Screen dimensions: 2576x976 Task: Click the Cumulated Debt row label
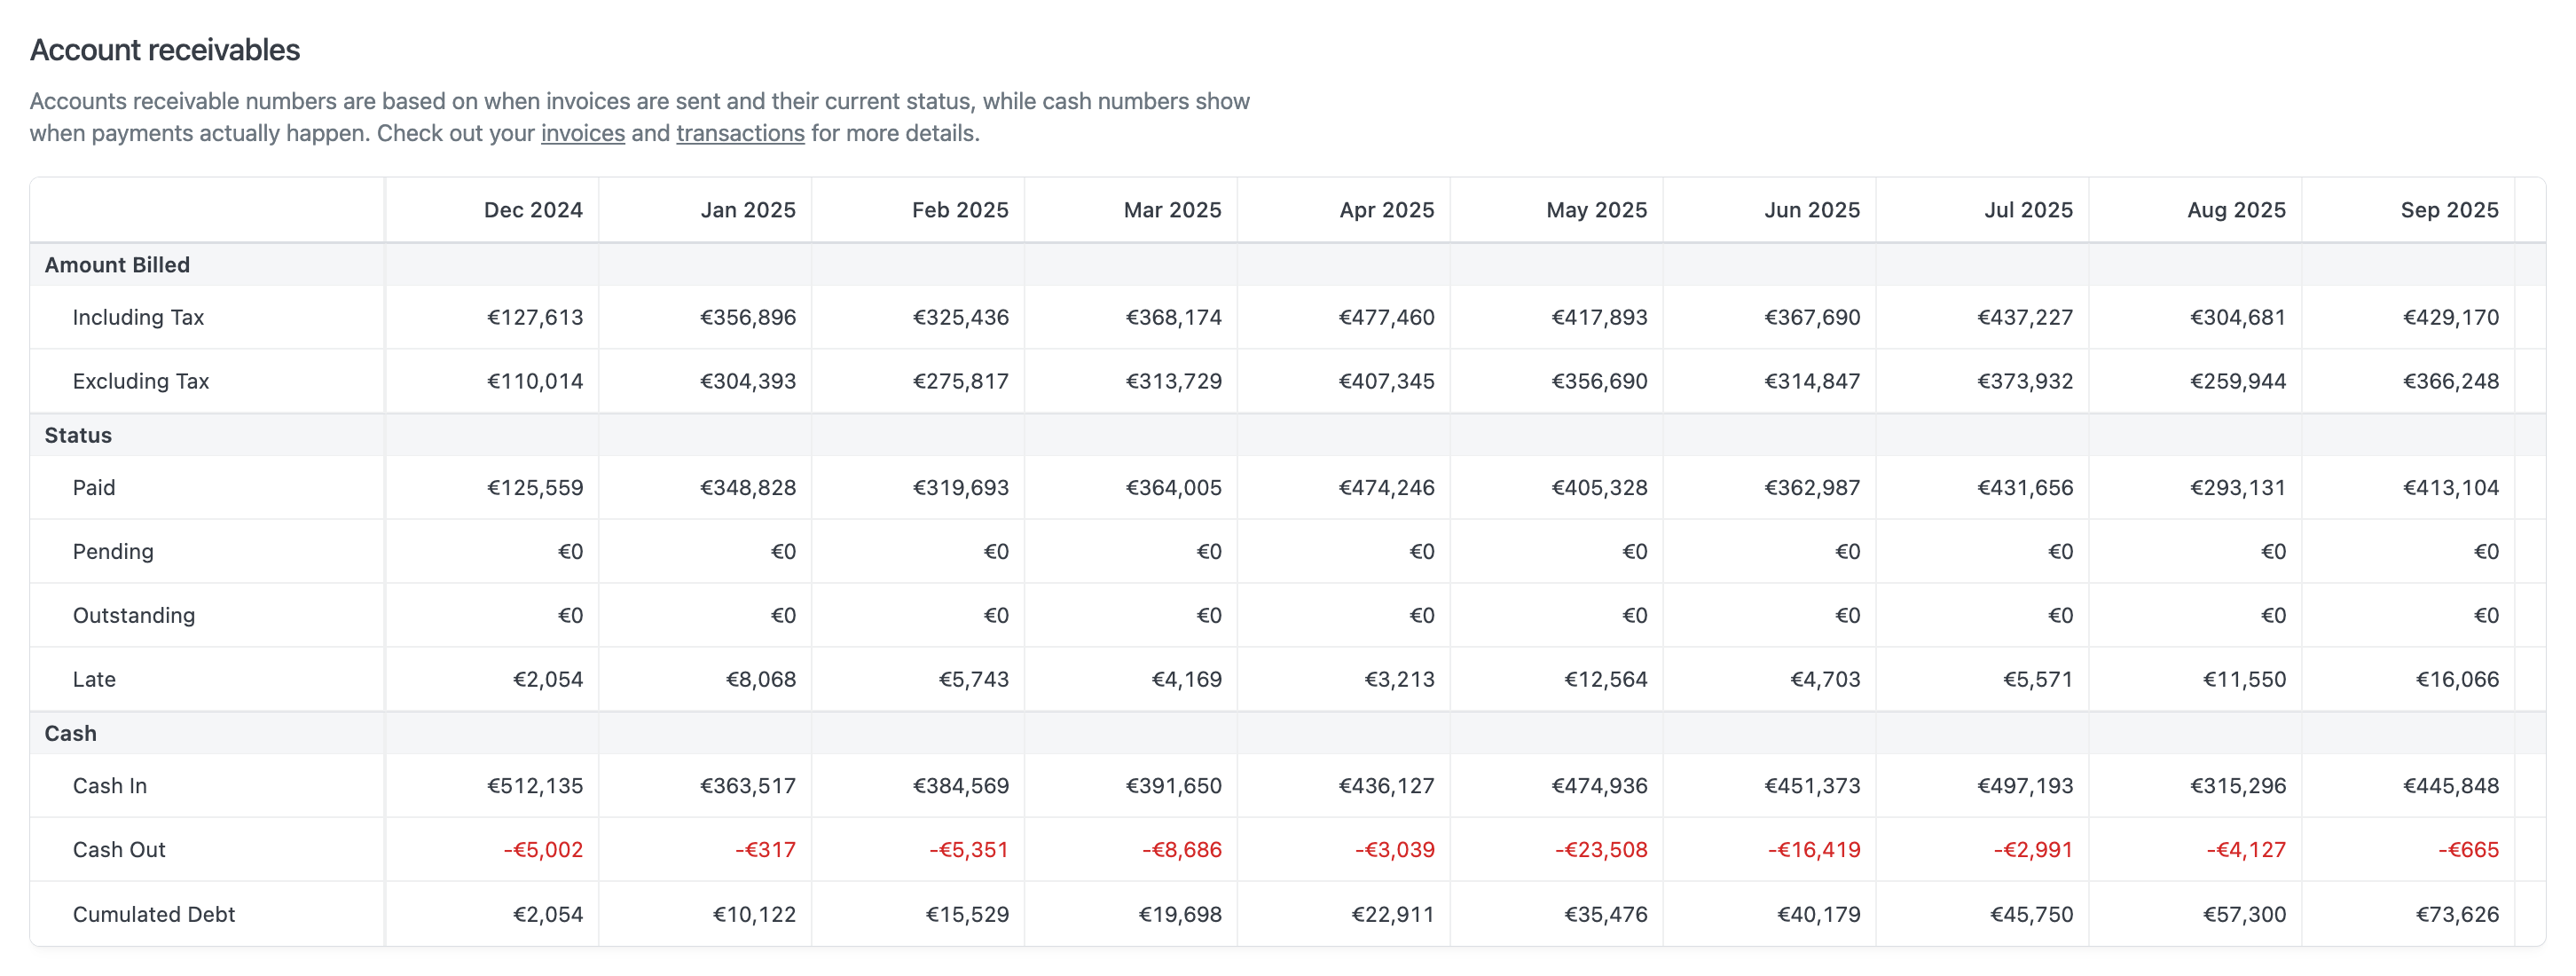(x=153, y=914)
